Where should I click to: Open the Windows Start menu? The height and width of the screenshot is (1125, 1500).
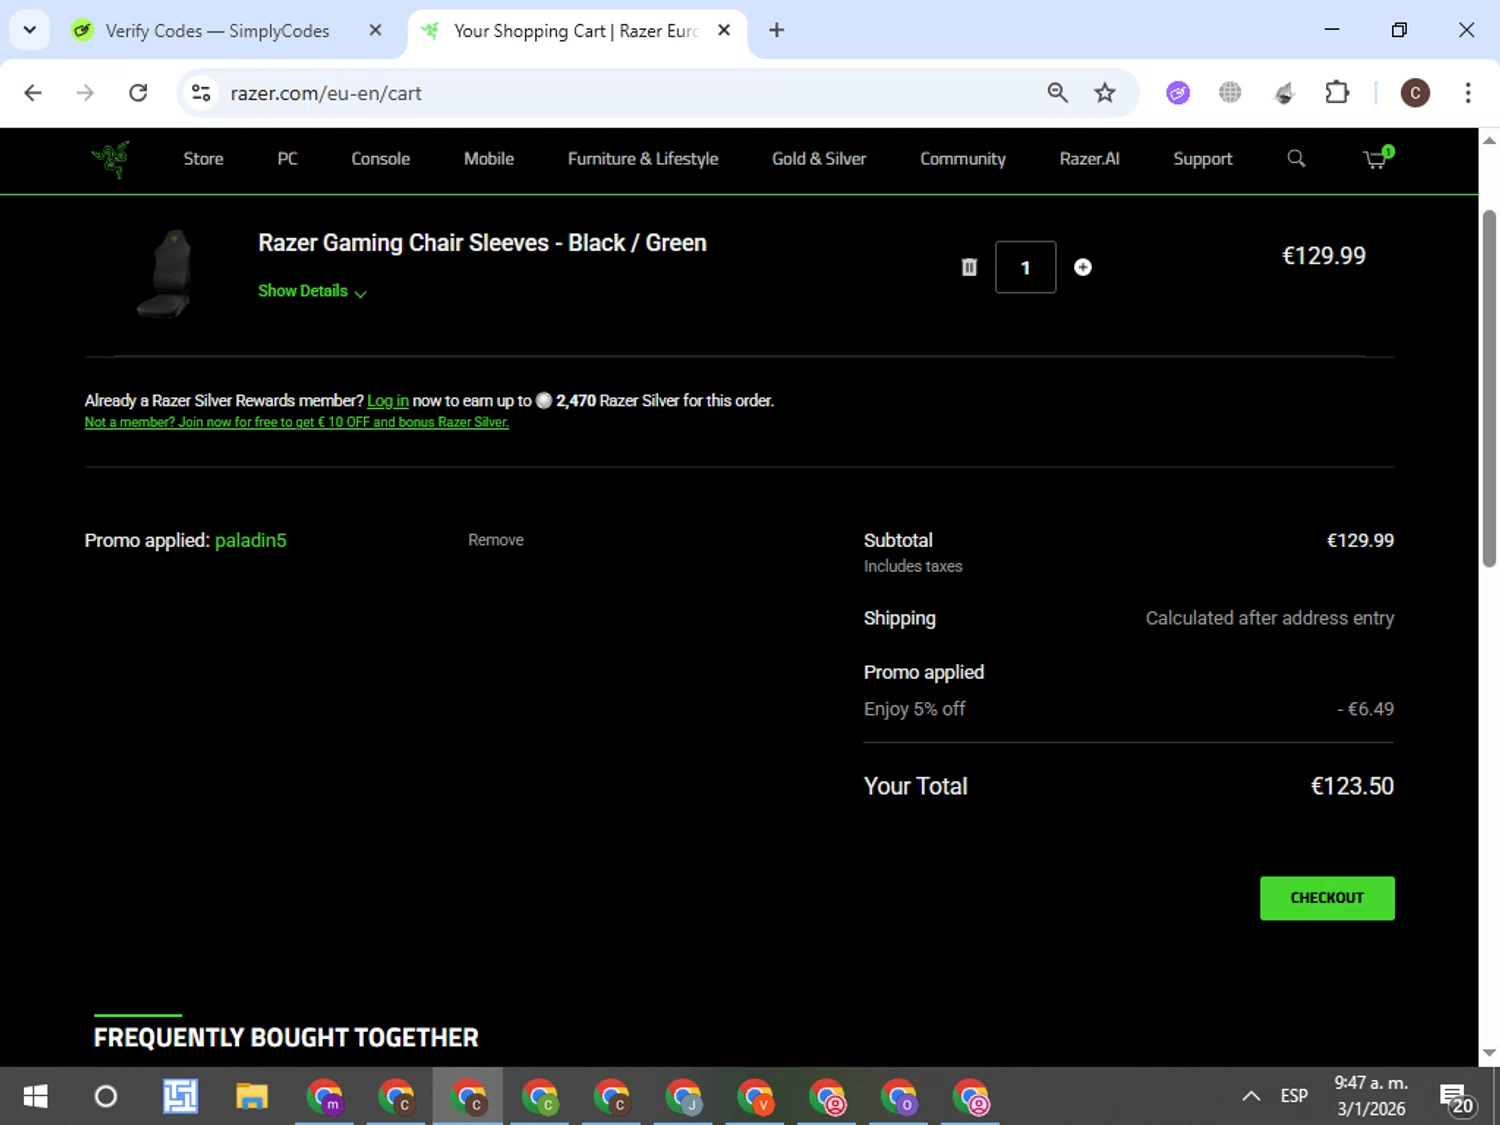pyautogui.click(x=35, y=1096)
